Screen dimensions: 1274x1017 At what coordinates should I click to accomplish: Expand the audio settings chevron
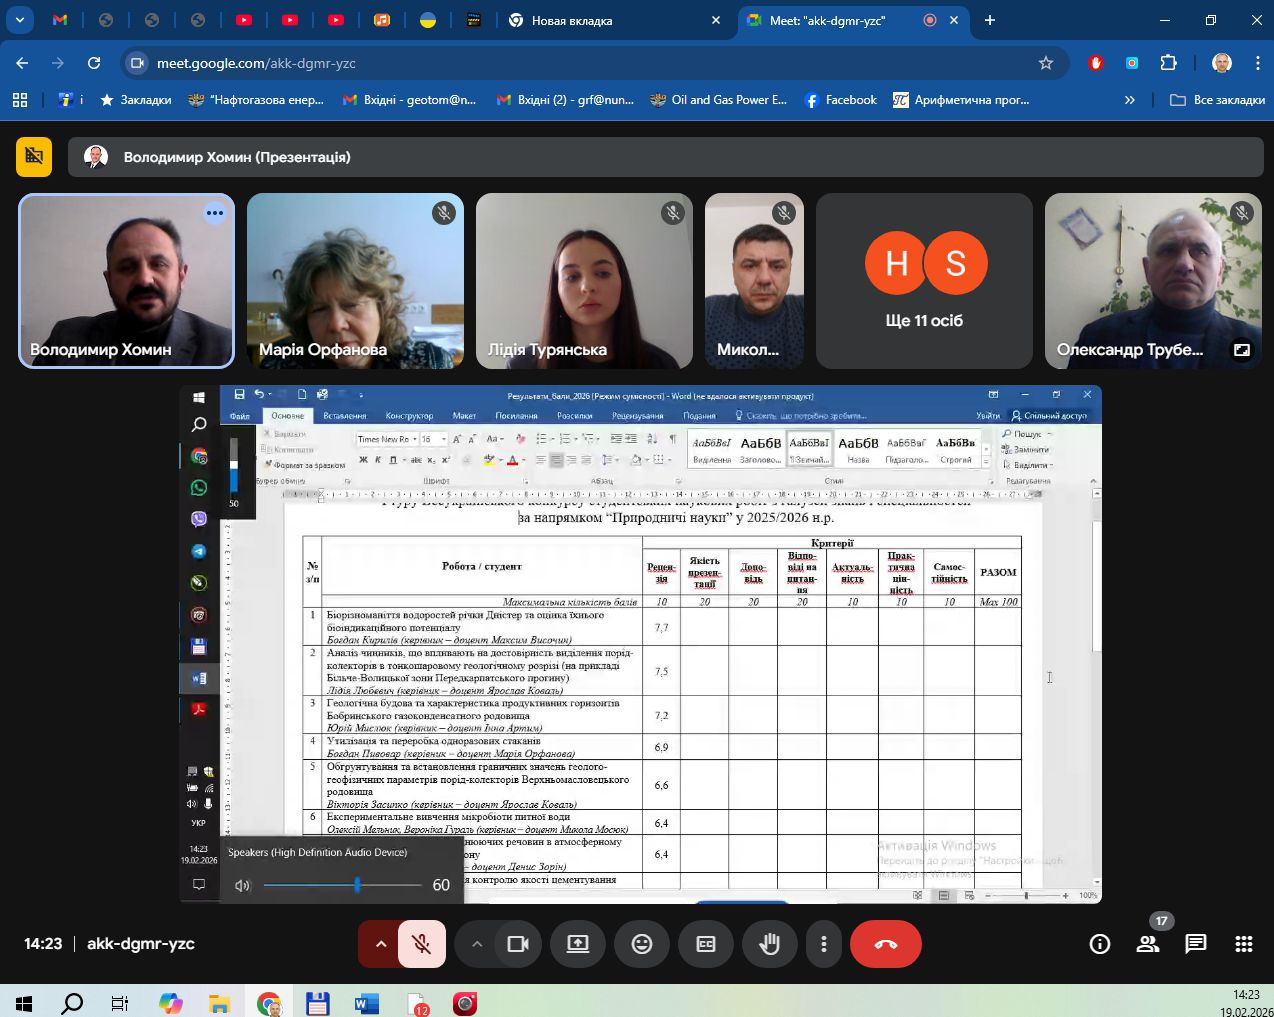381,944
